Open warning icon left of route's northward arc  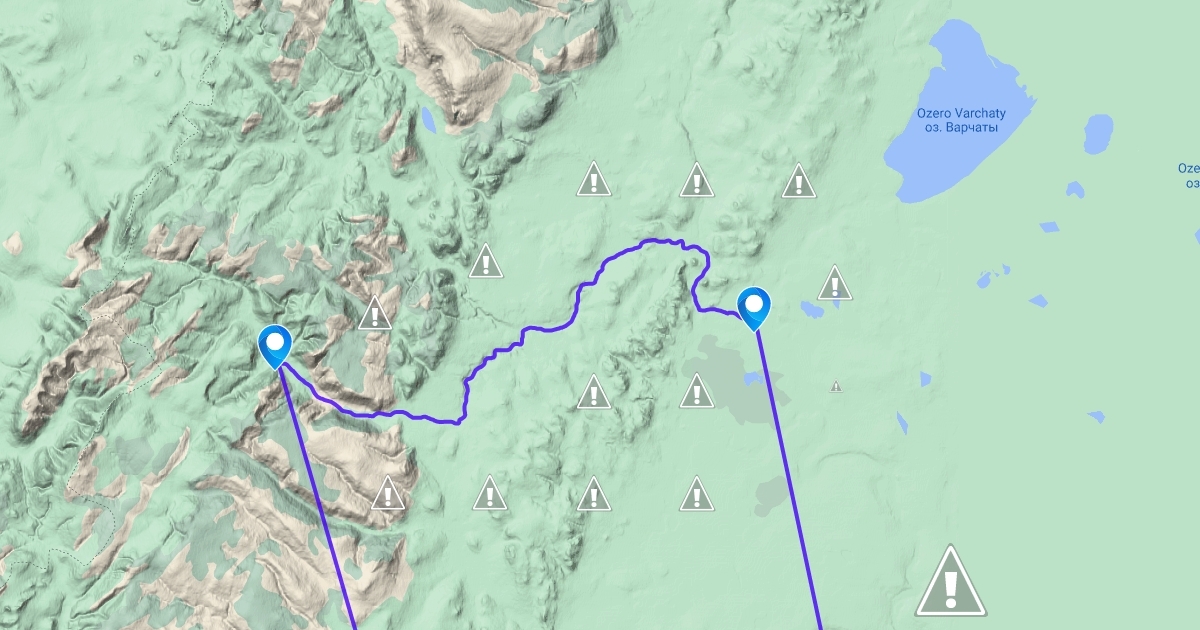(x=485, y=261)
